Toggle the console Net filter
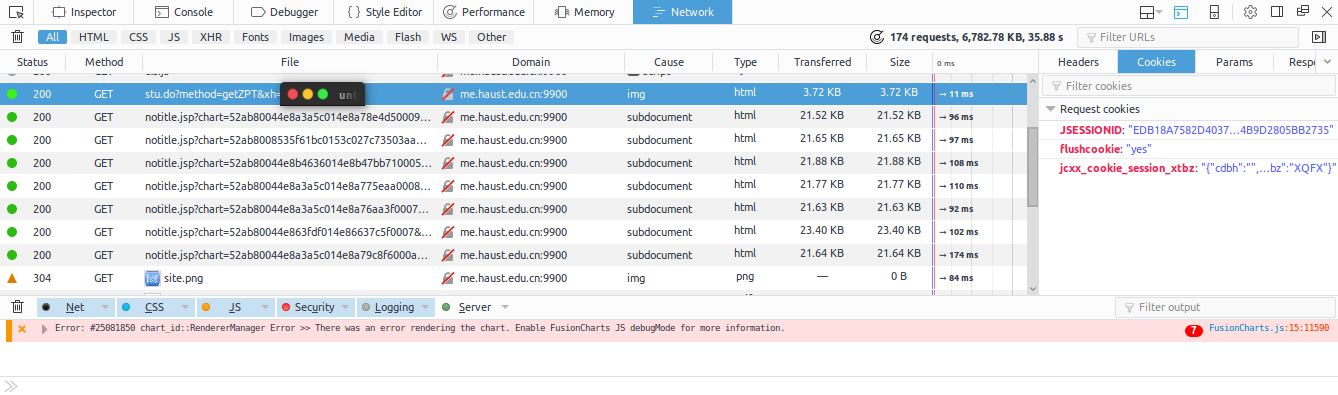Viewport: 1338px width, 395px height. pyautogui.click(x=67, y=307)
